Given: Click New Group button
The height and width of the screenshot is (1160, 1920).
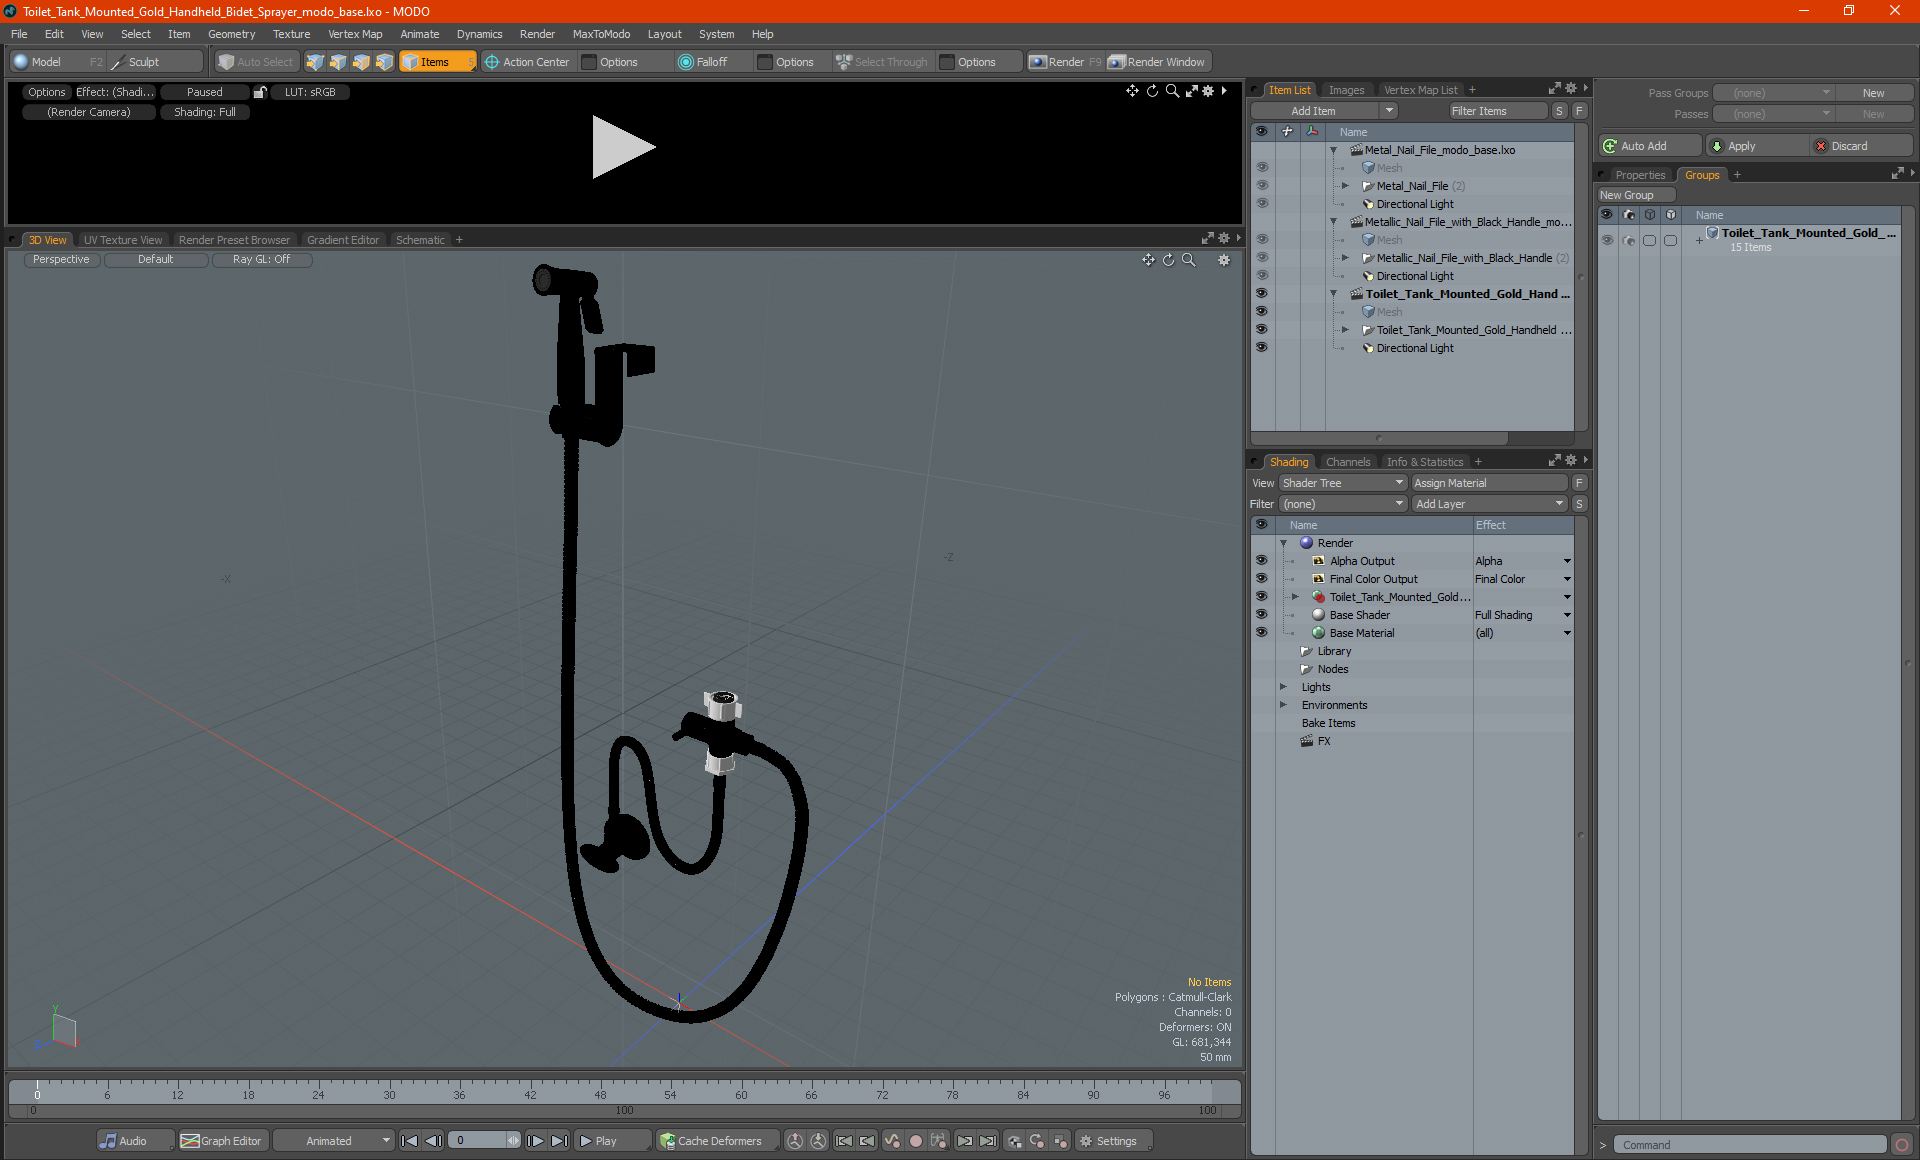Looking at the screenshot, I should point(1635,195).
